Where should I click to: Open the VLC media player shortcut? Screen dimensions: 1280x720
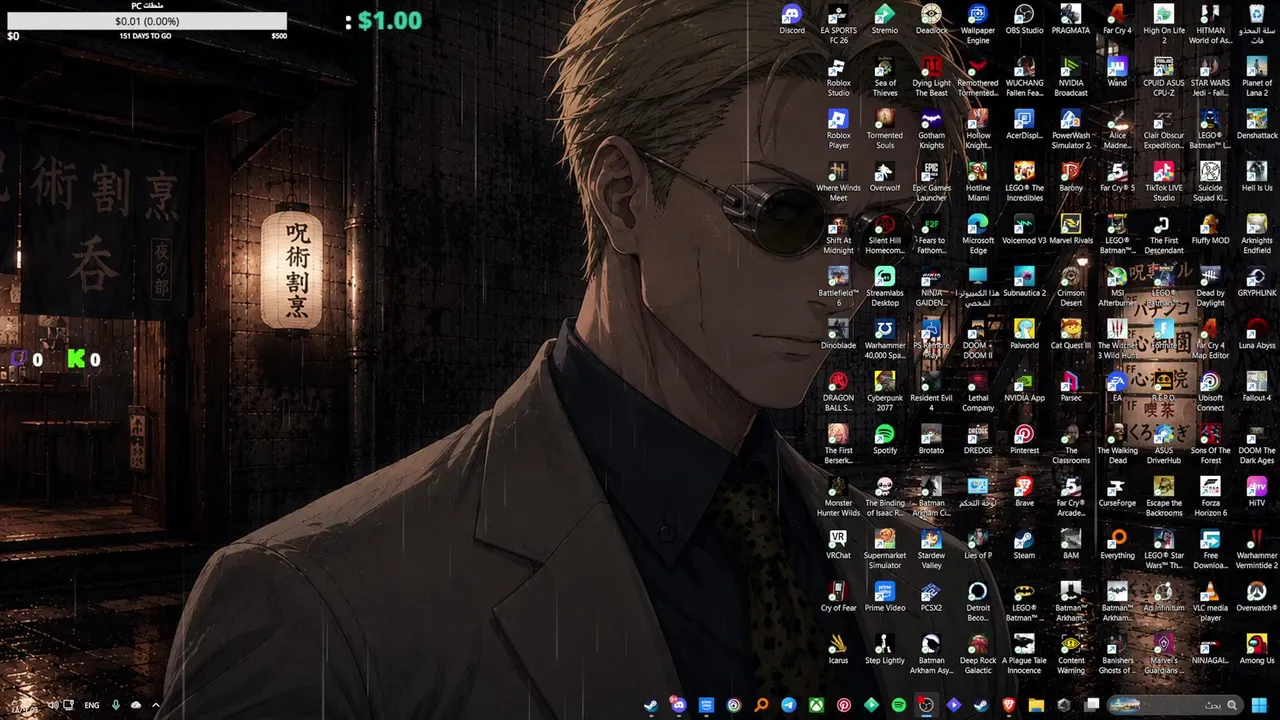coord(1210,602)
